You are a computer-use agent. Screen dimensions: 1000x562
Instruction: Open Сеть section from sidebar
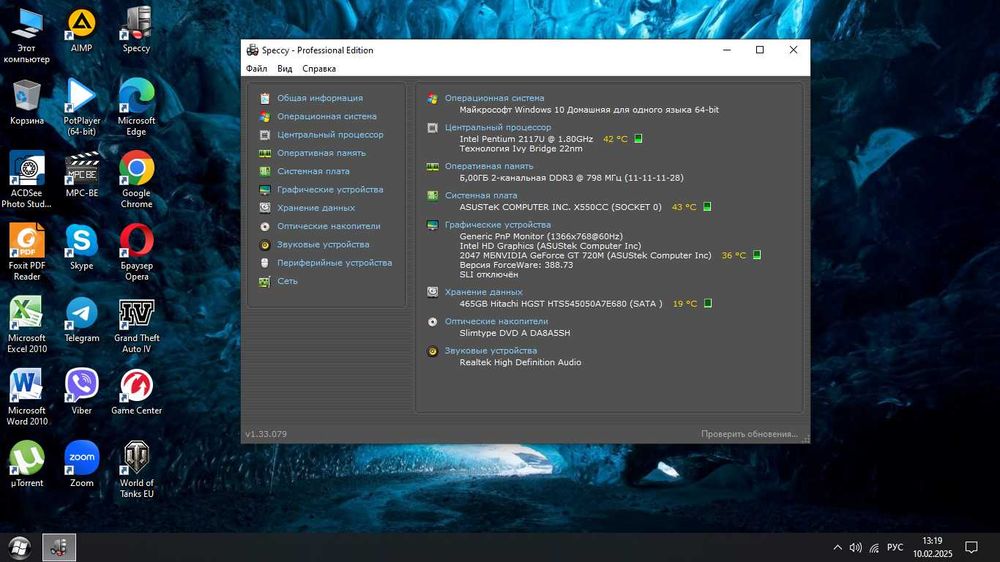[287, 281]
